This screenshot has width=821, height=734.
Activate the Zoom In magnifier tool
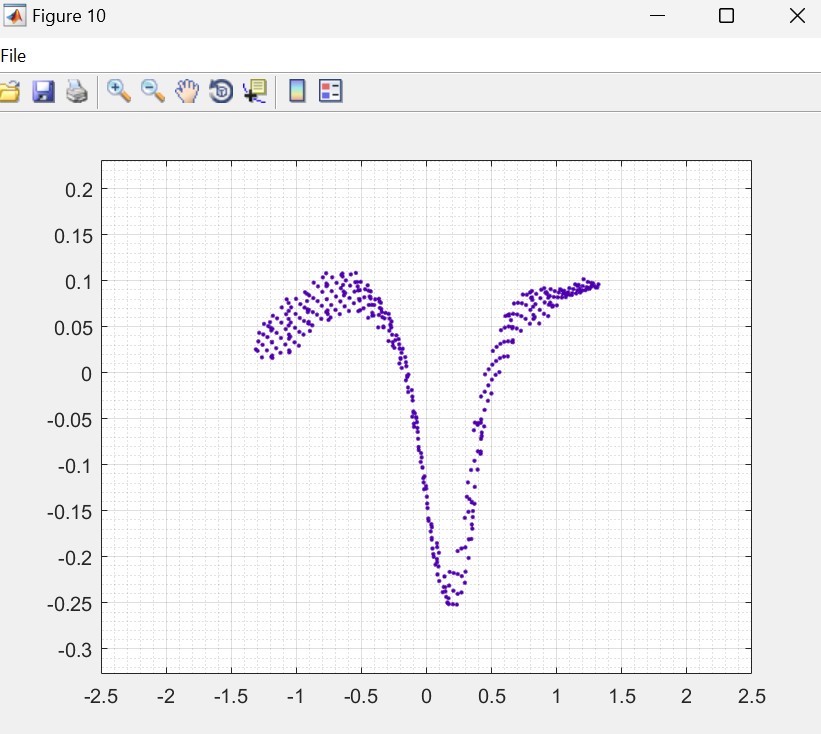(x=119, y=91)
